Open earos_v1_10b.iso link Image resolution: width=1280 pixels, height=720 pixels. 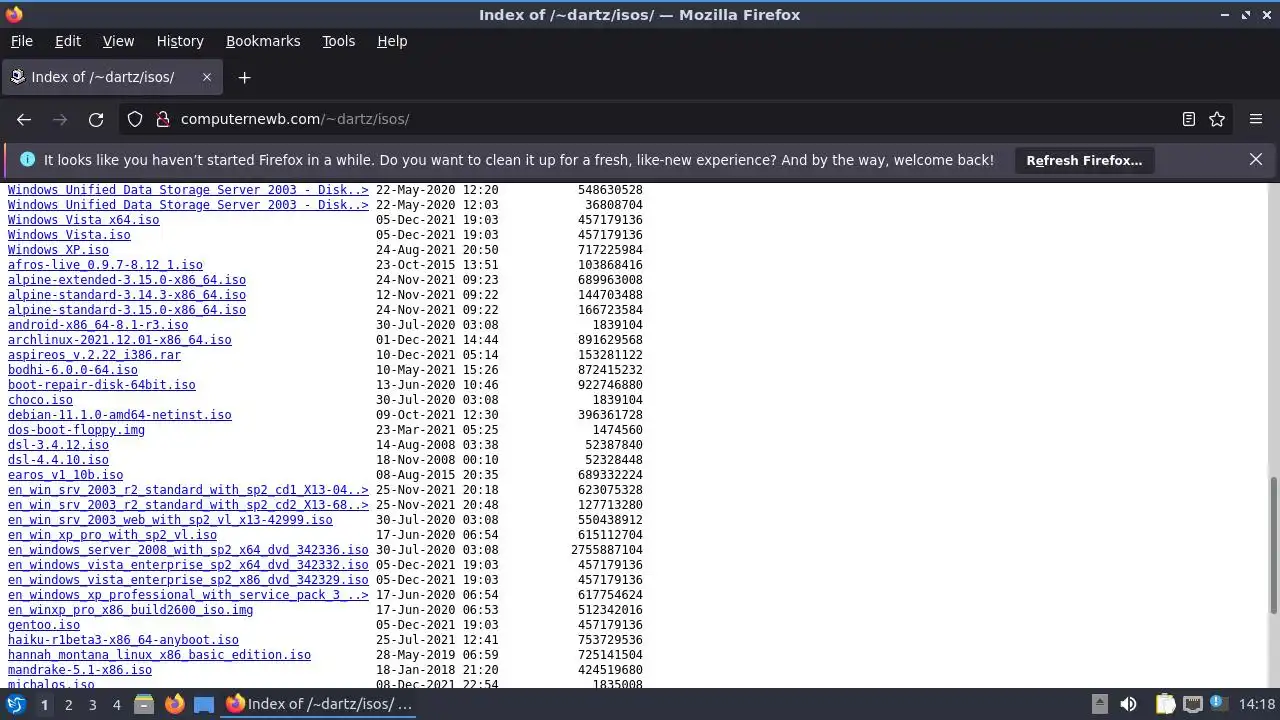tap(65, 475)
